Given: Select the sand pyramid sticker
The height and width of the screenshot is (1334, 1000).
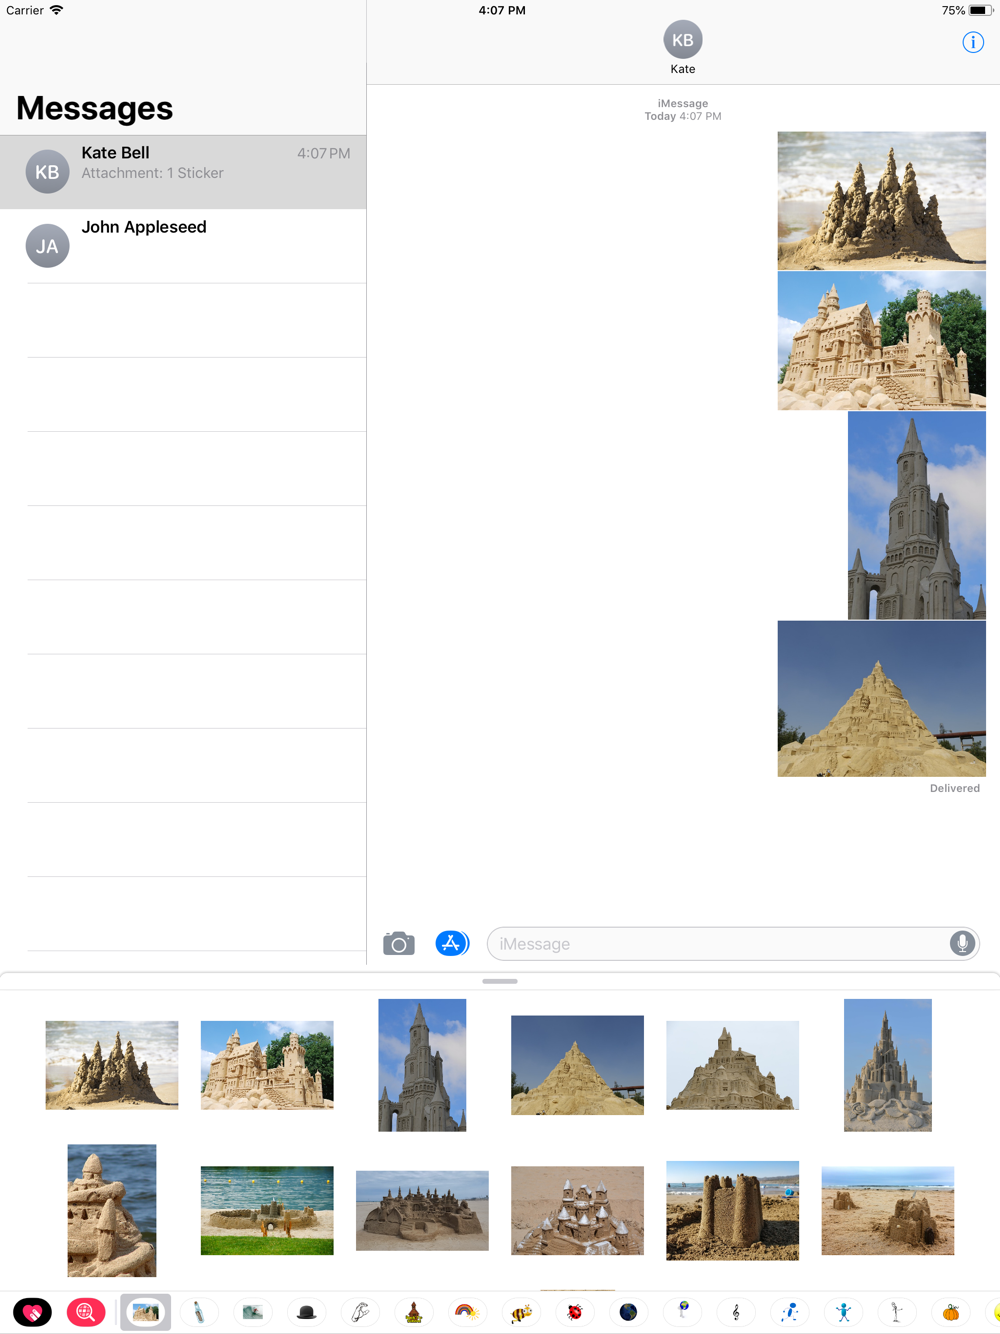Looking at the screenshot, I should 577,1065.
